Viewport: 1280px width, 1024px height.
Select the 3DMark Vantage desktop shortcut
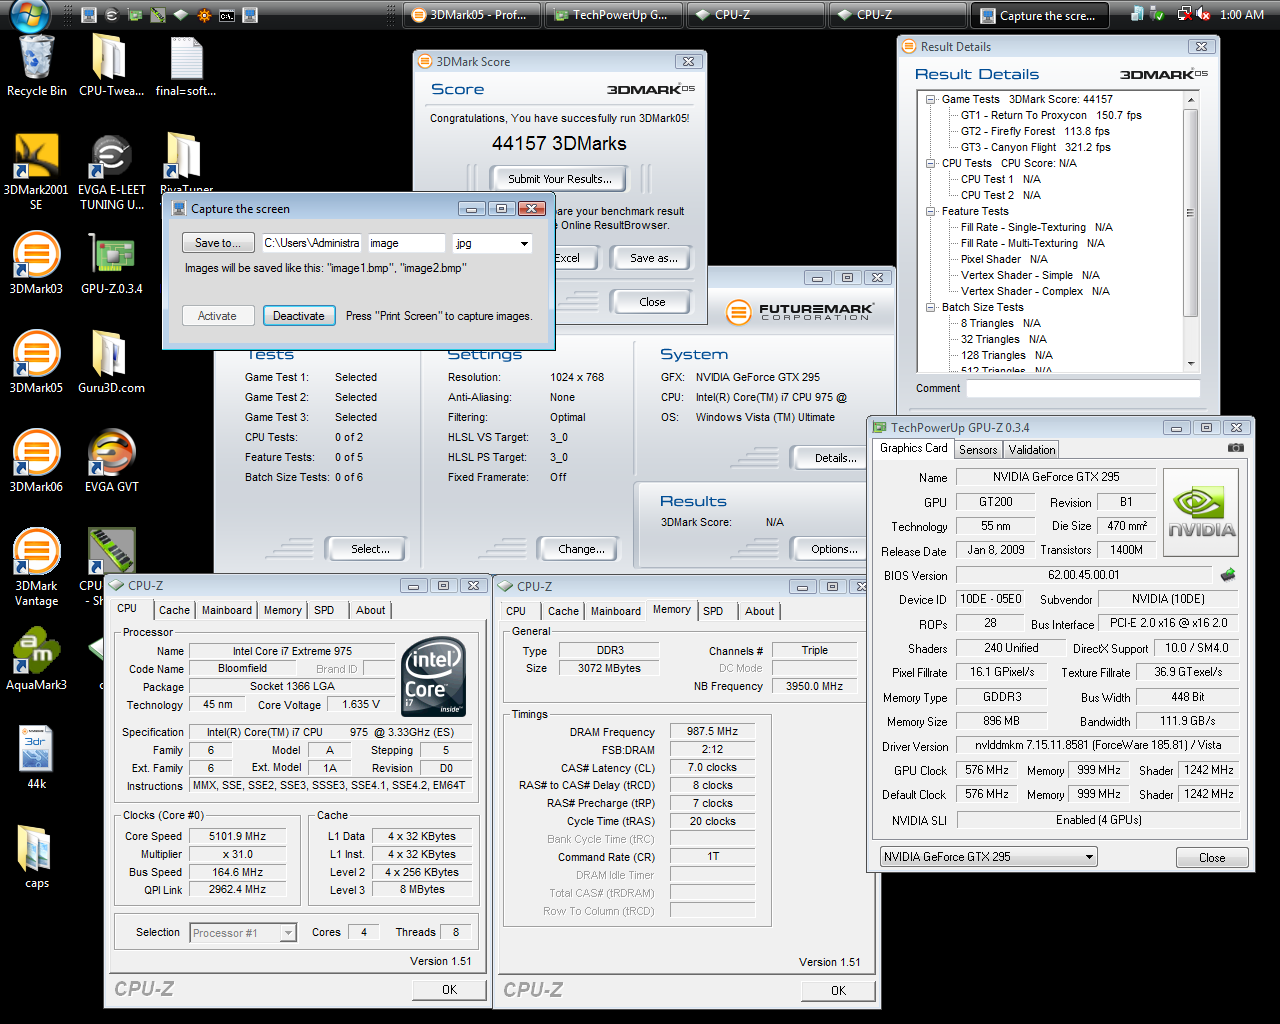point(36,567)
